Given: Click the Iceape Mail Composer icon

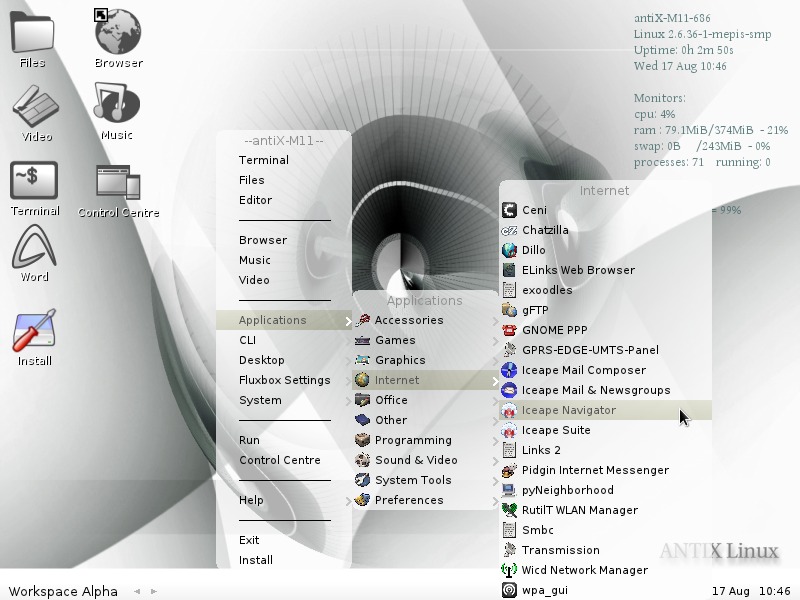Looking at the screenshot, I should (509, 370).
